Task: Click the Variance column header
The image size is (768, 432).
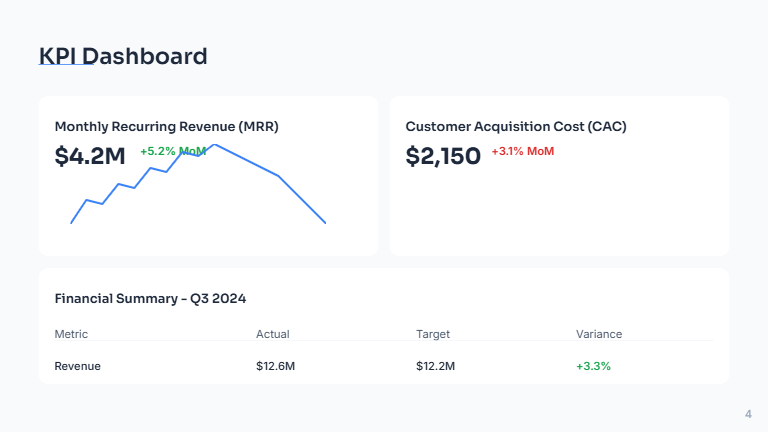Action: (x=599, y=334)
